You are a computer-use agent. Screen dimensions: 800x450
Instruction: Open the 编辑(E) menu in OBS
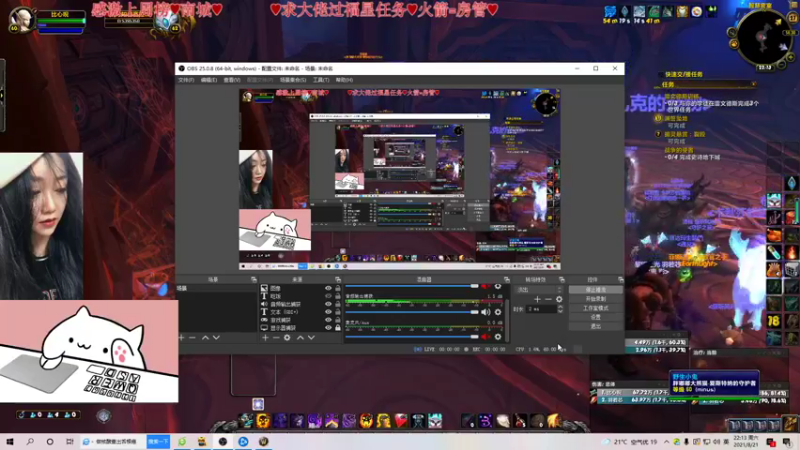(209, 80)
